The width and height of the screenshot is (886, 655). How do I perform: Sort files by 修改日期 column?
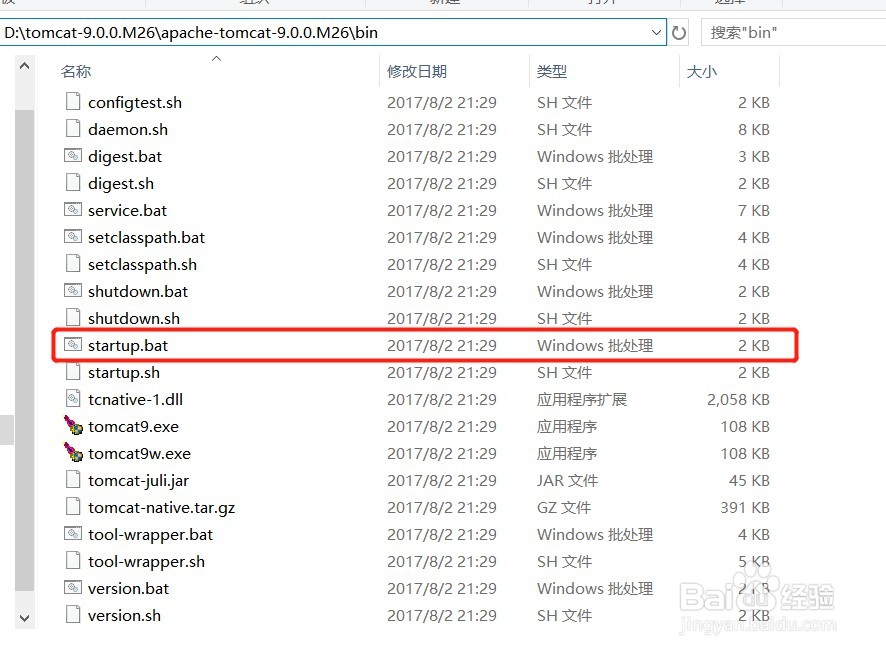pyautogui.click(x=417, y=72)
